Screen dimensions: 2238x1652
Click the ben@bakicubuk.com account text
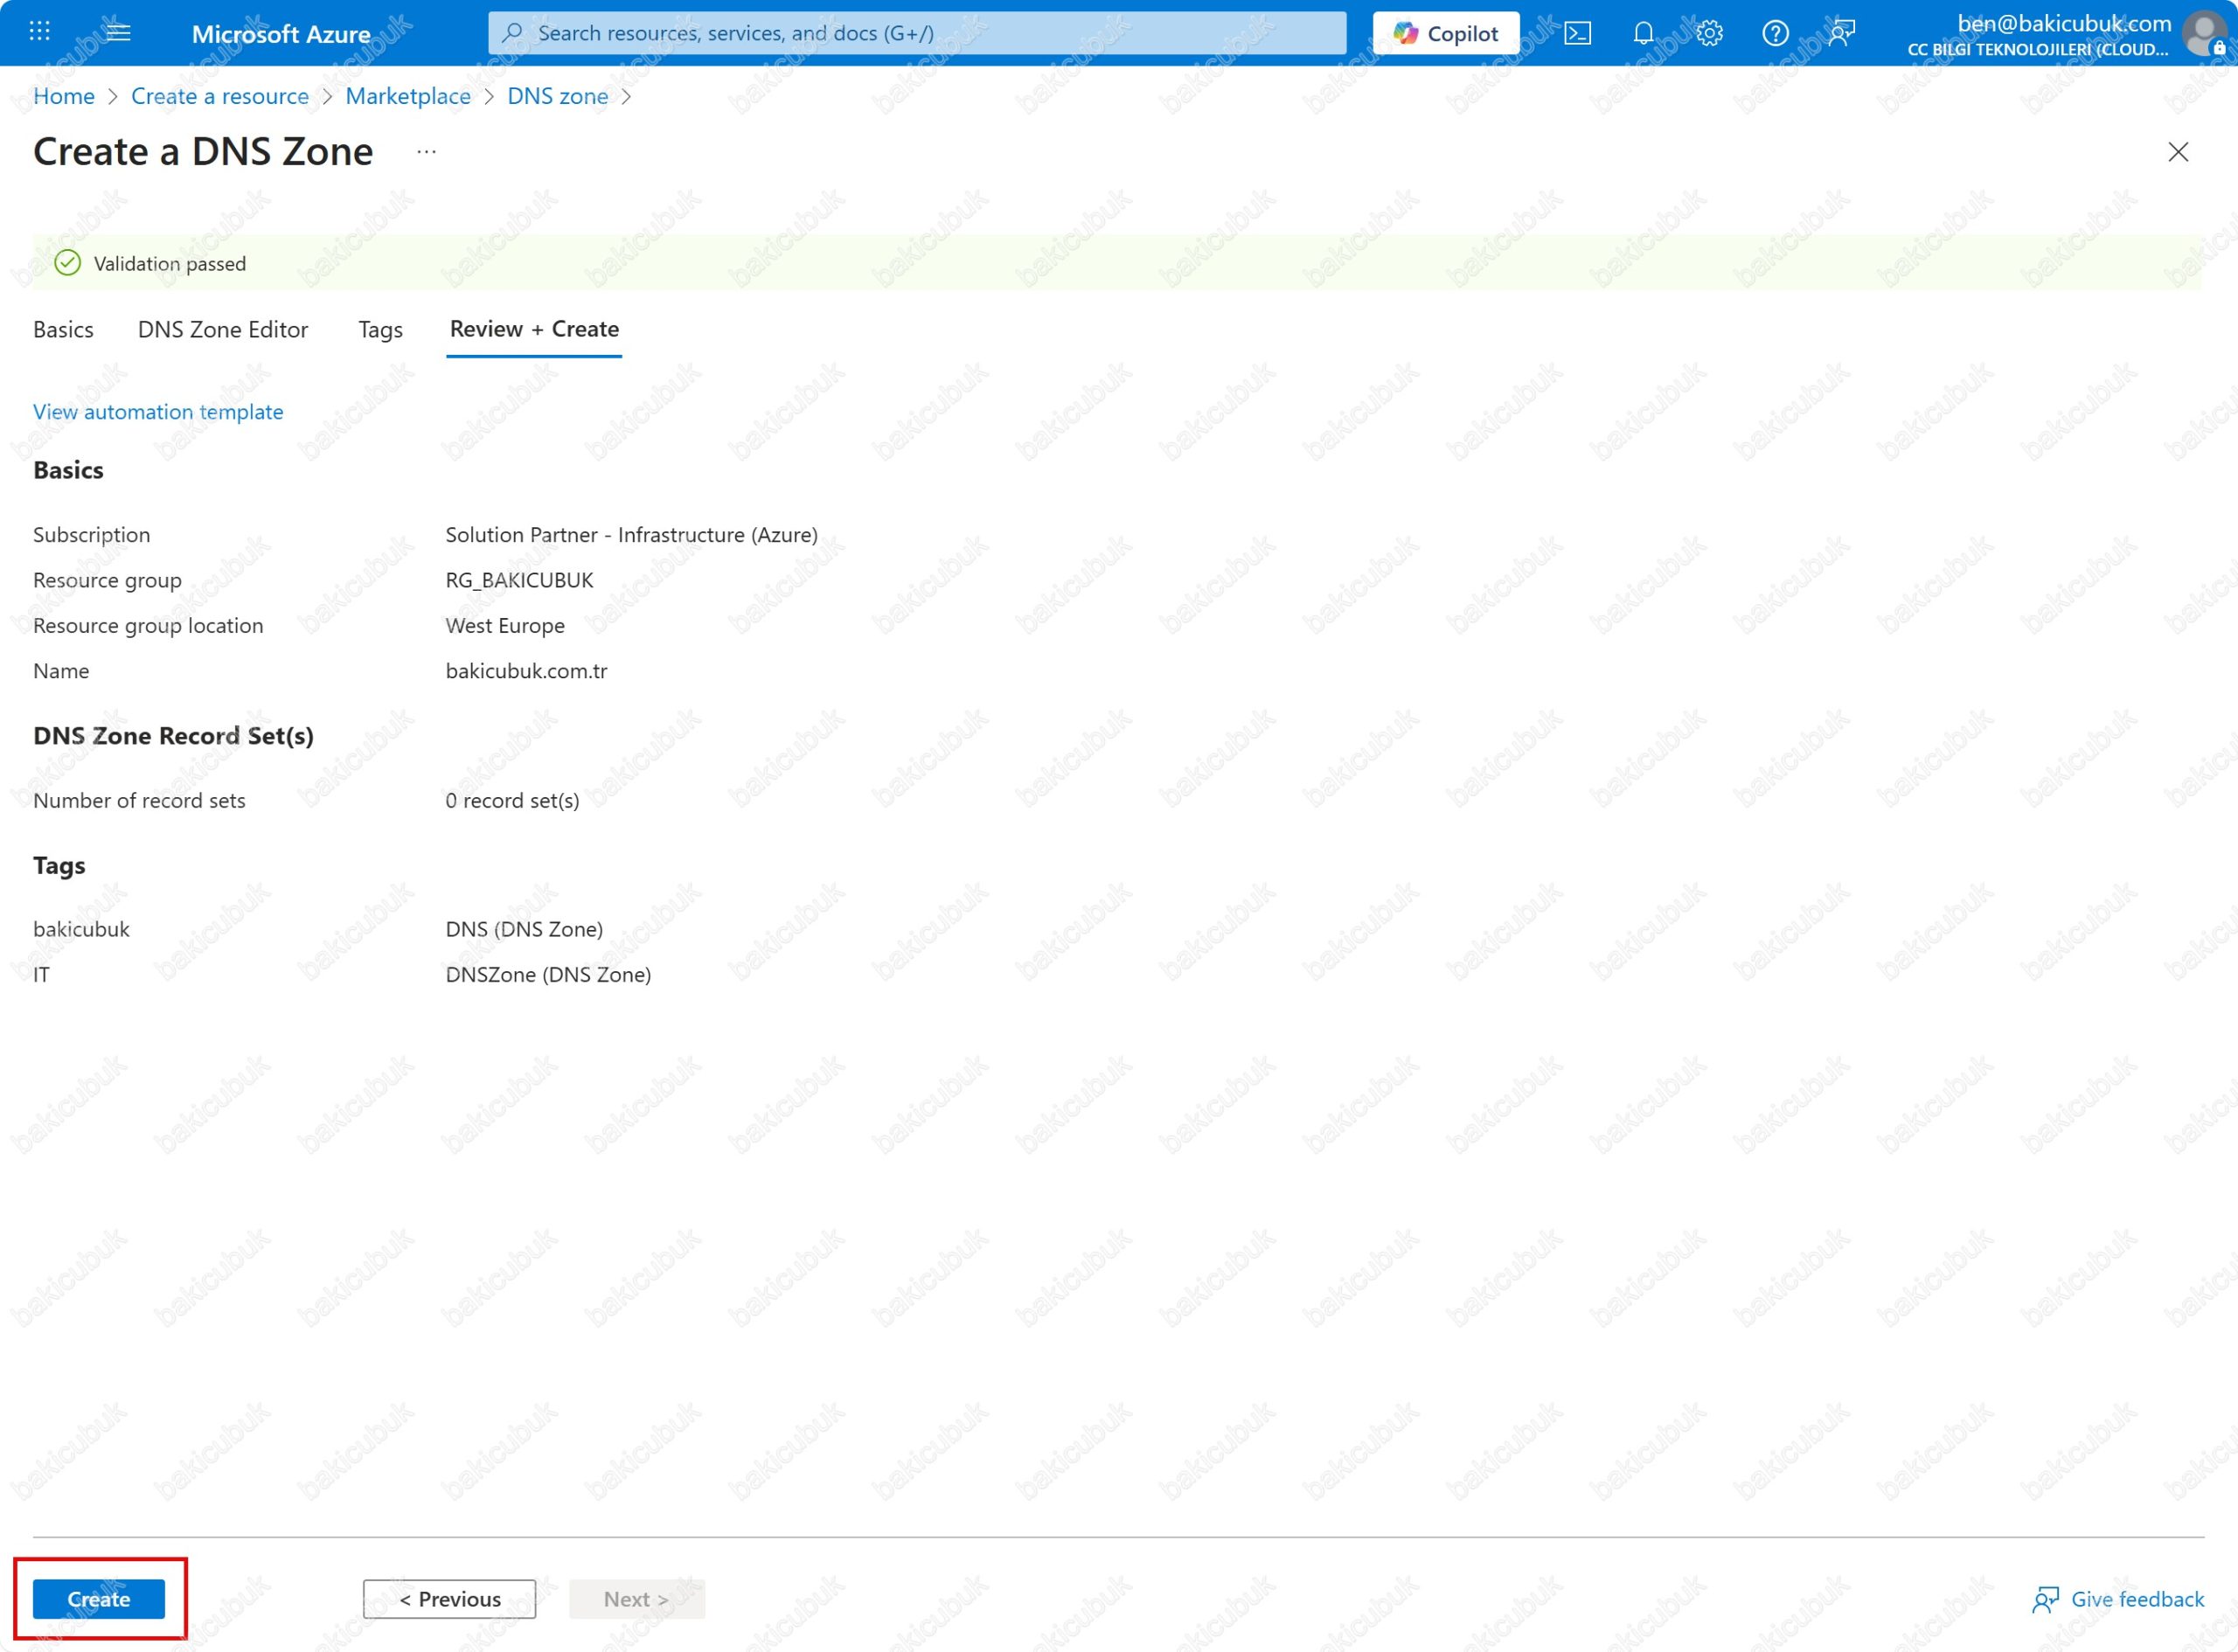[2063, 23]
